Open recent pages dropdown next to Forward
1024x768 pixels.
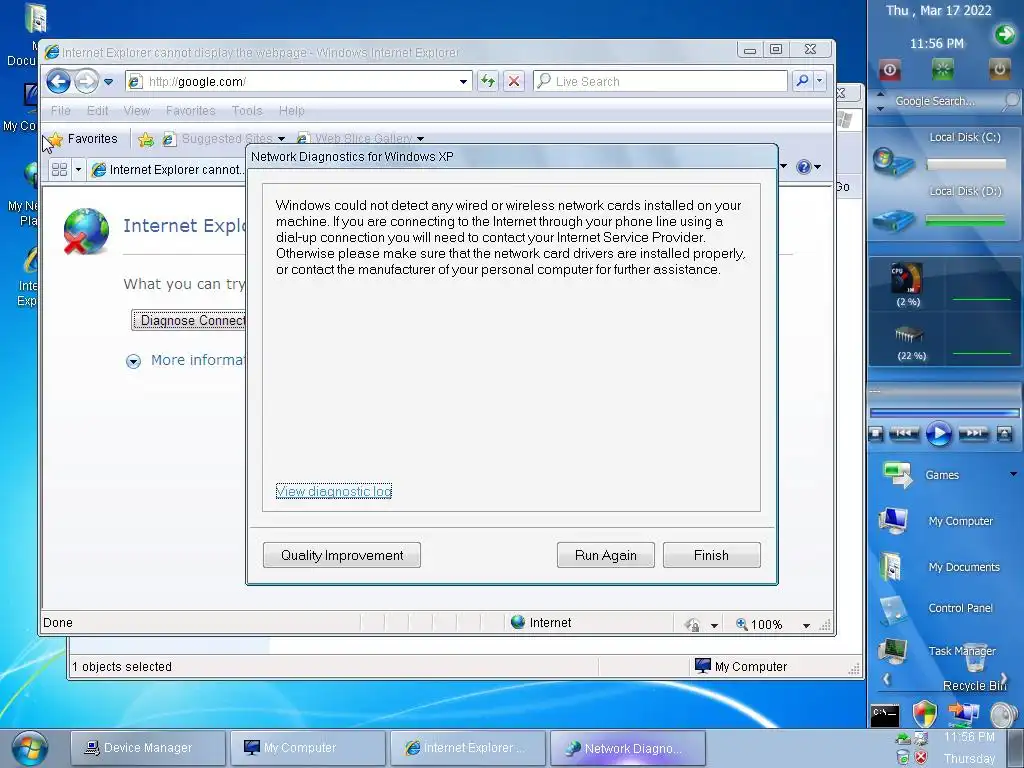pos(108,82)
